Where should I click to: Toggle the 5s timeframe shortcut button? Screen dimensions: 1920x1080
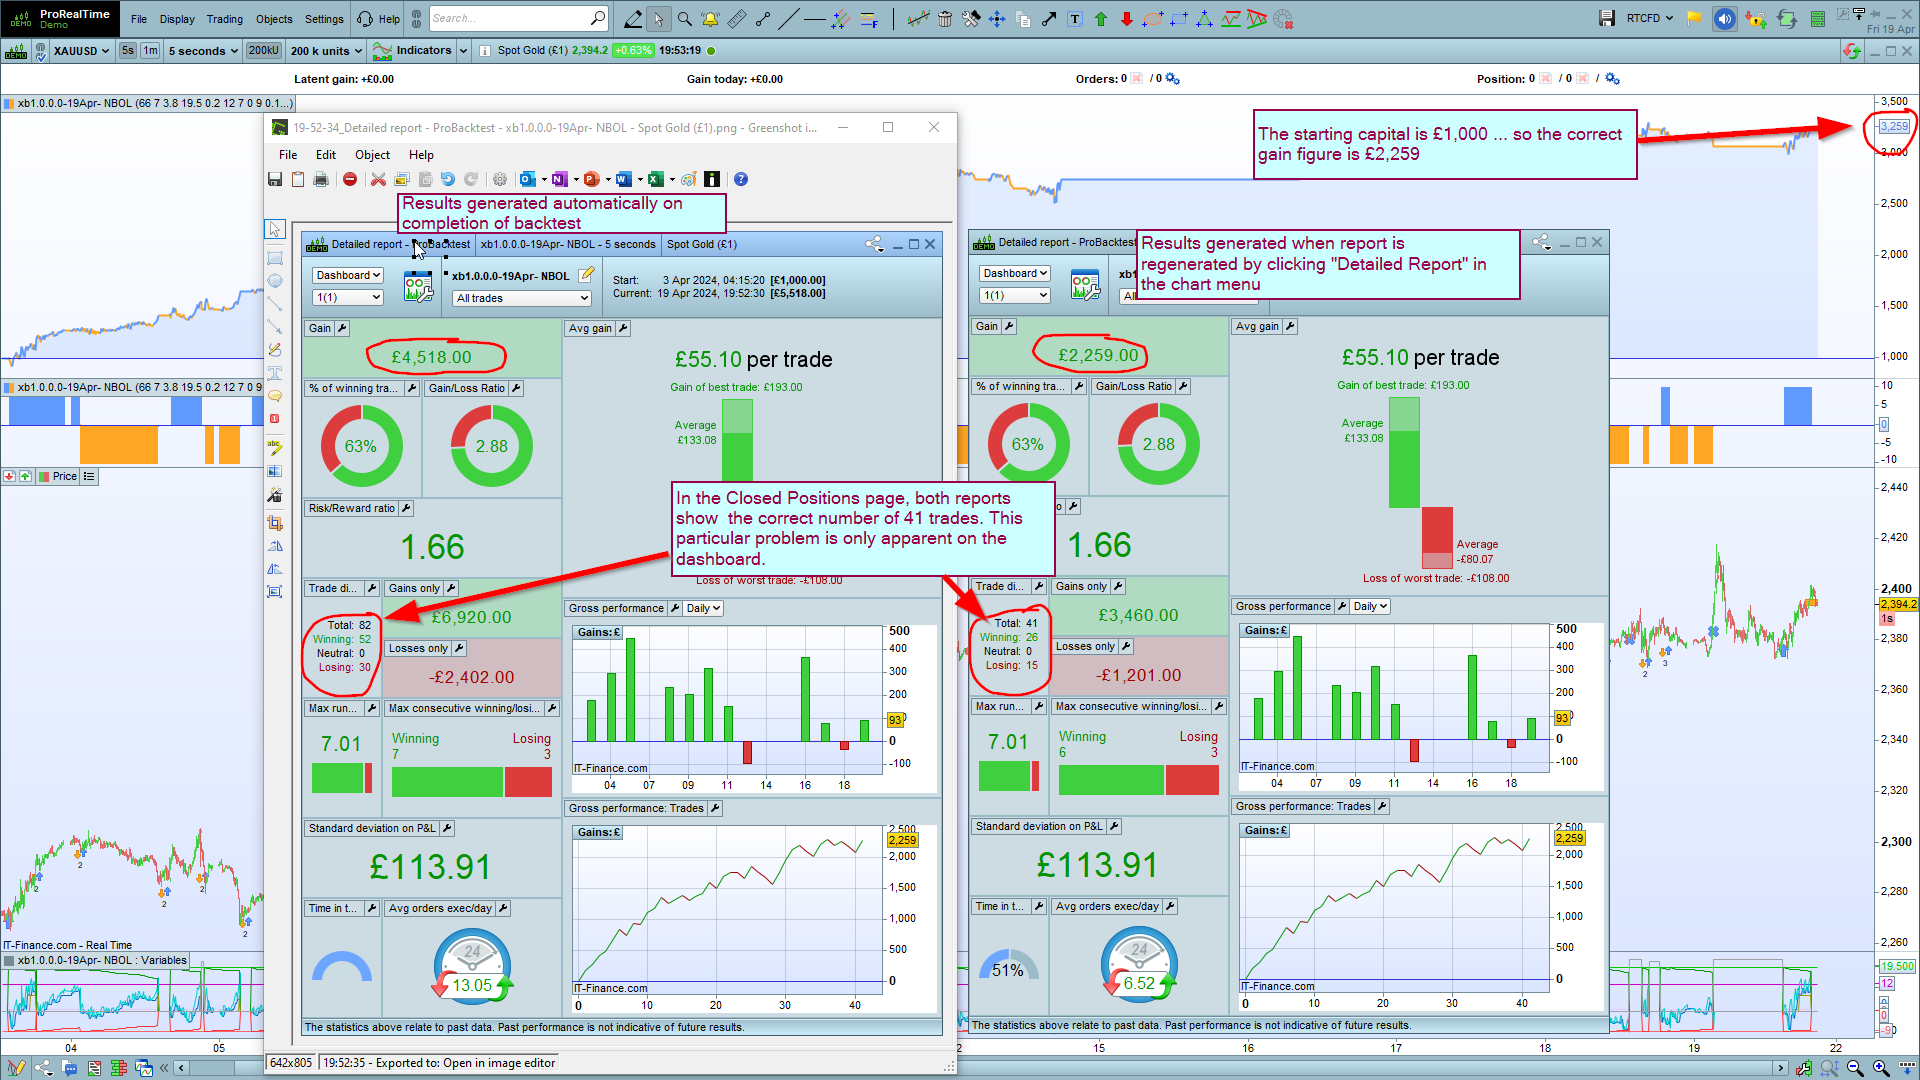tap(127, 50)
